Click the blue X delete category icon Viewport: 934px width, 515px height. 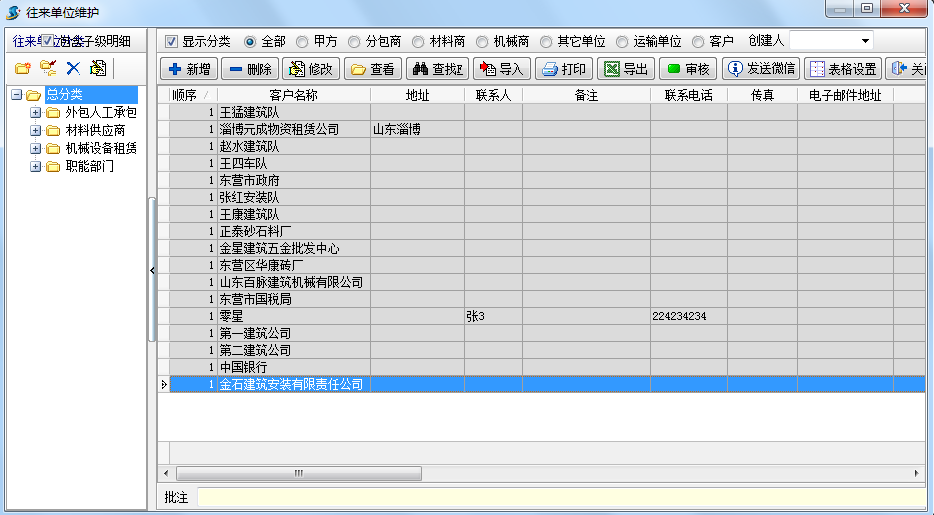[73, 69]
